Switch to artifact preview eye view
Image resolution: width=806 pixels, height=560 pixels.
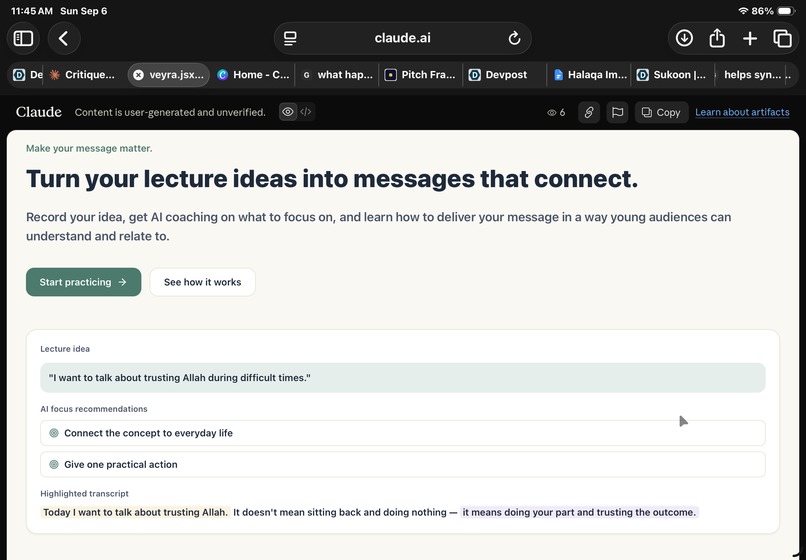coord(288,112)
